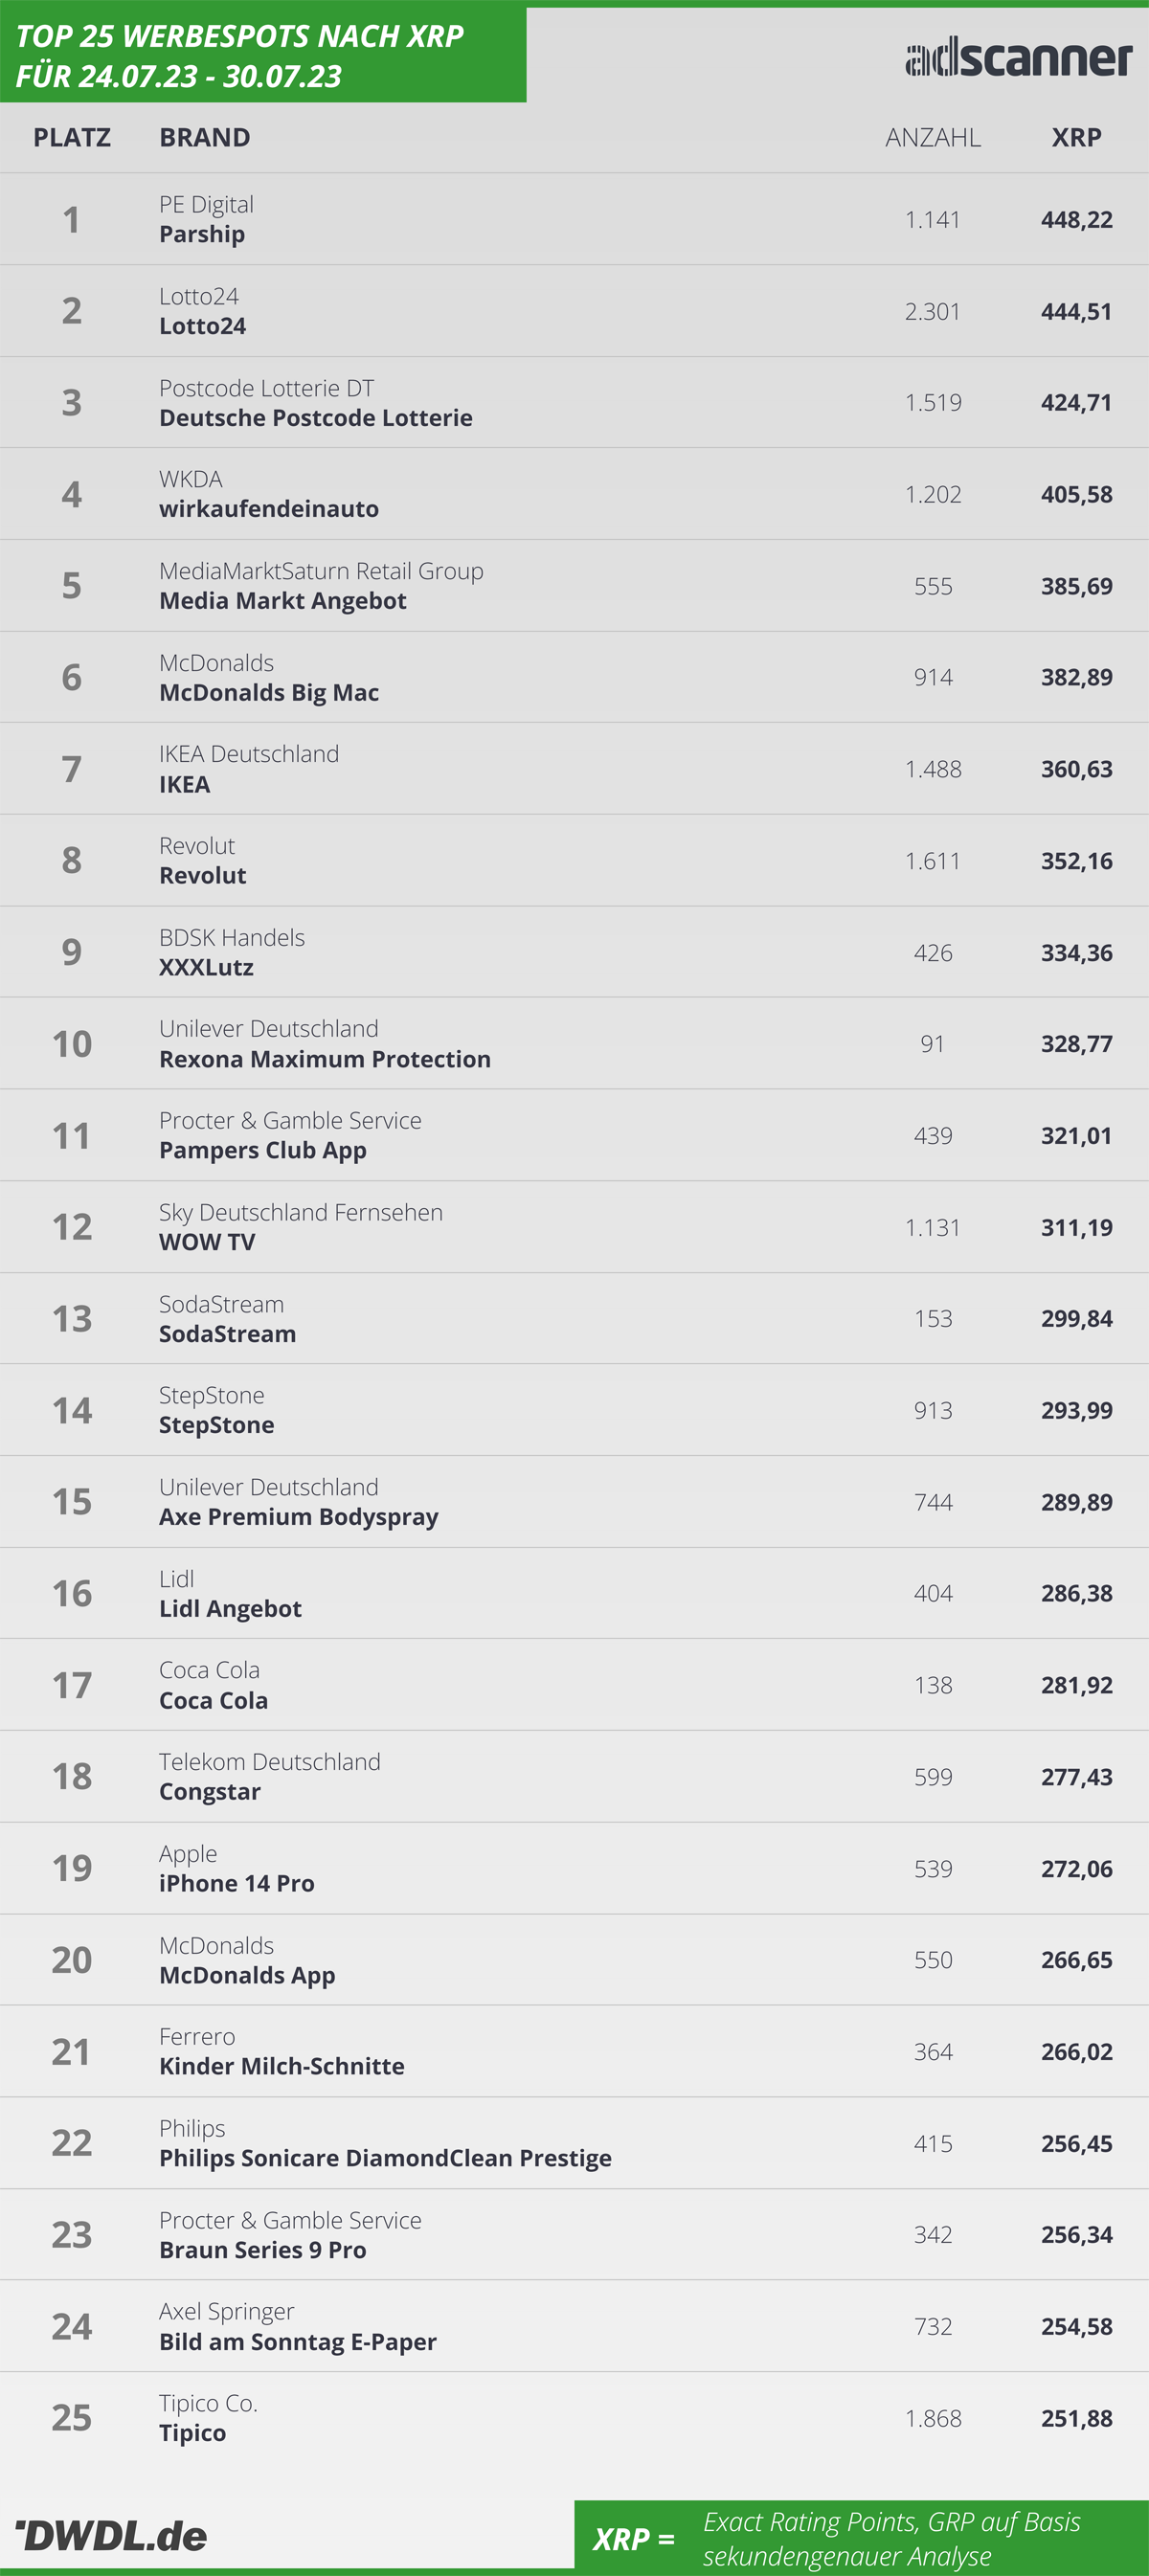Click Deutsche Postcode Lotterie entry
Viewport: 1149px width, 2576px height.
tap(316, 418)
